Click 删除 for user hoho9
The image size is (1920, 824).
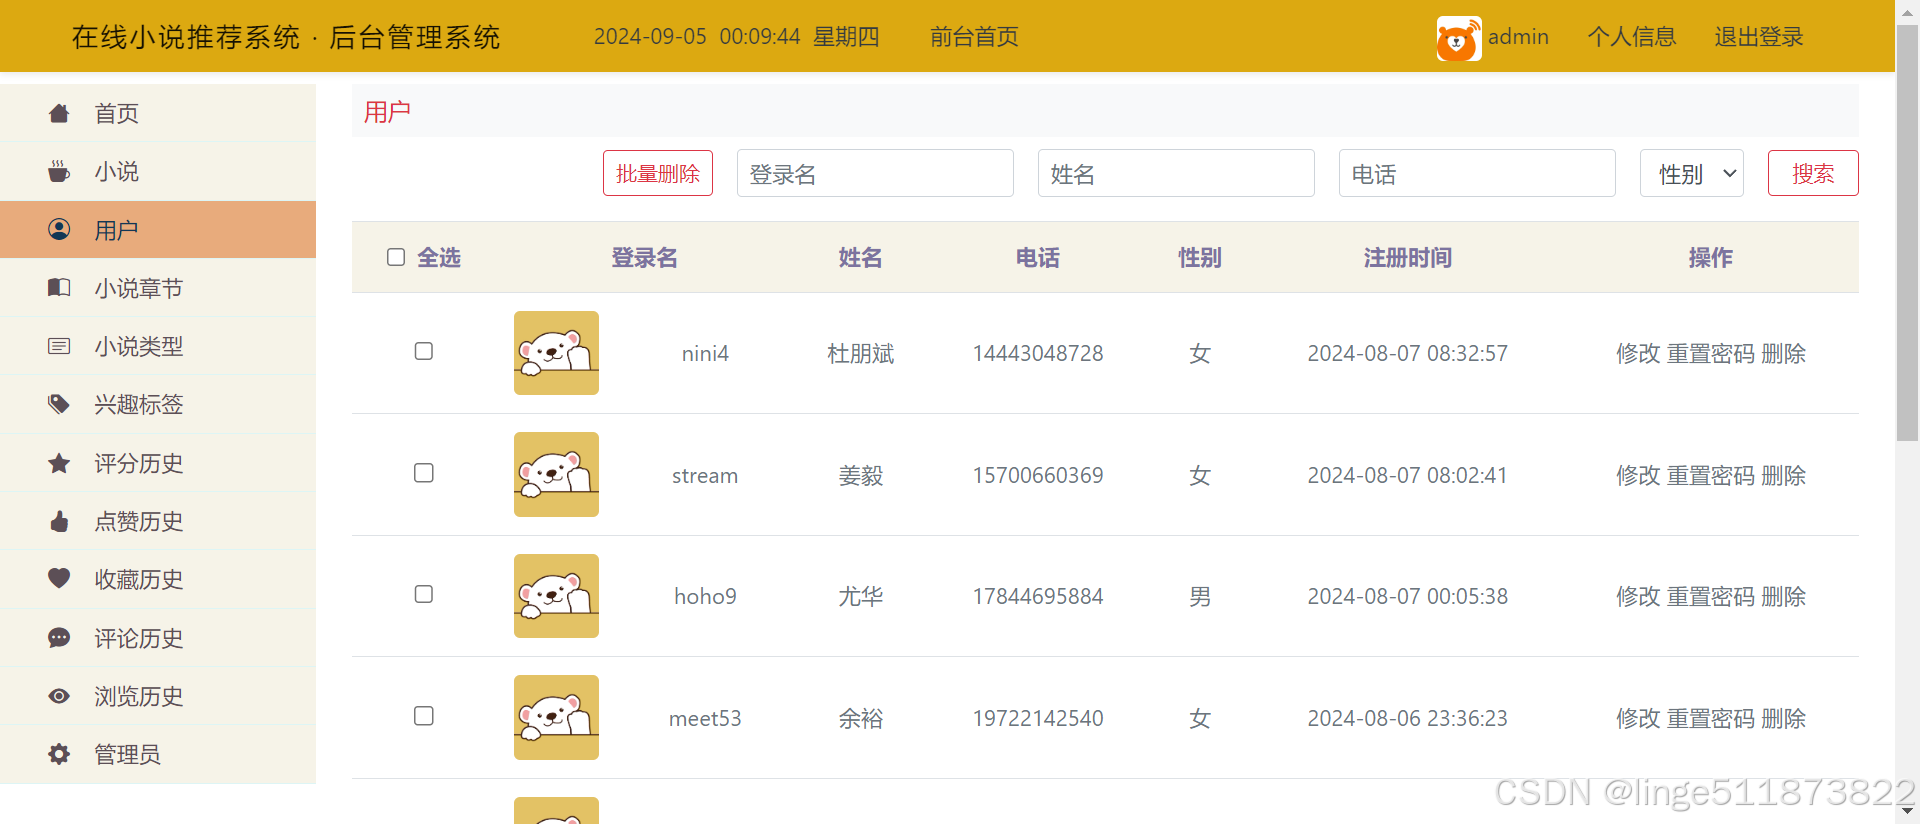[1784, 596]
